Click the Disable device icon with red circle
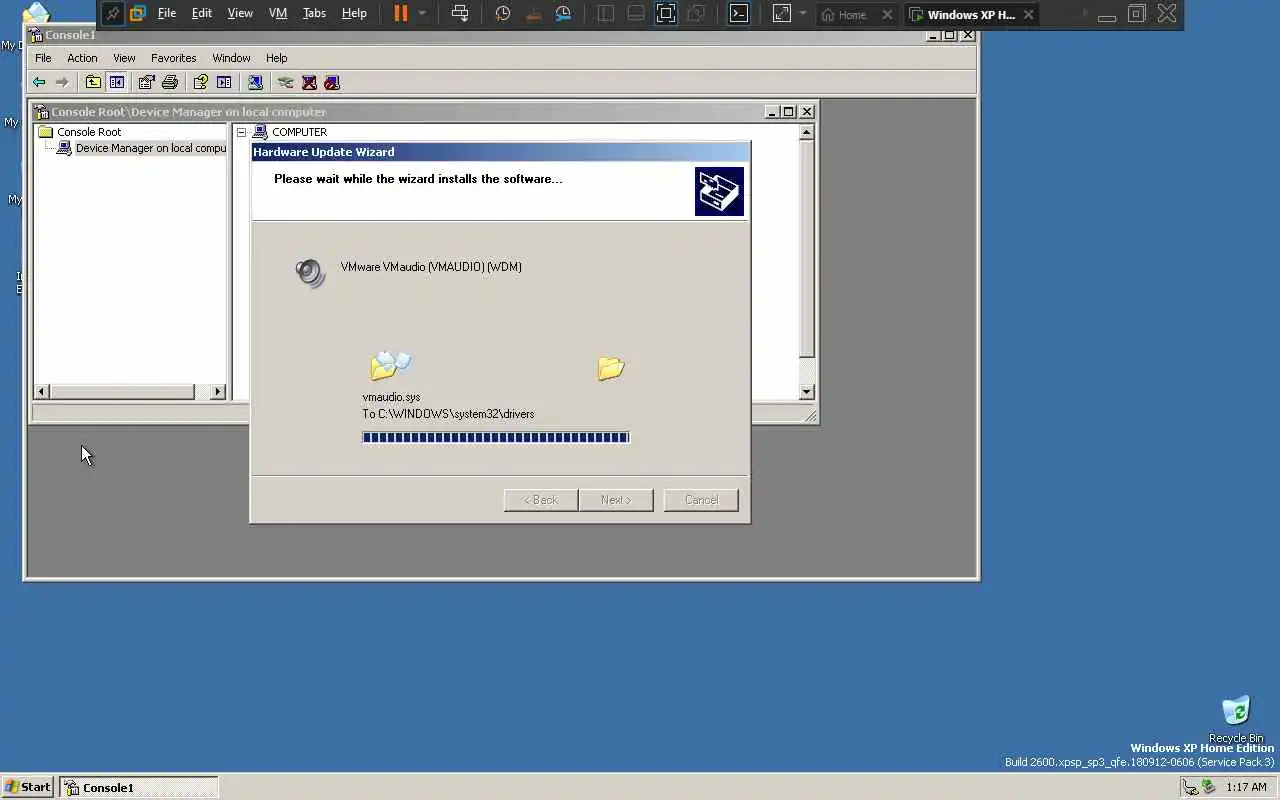 click(332, 83)
